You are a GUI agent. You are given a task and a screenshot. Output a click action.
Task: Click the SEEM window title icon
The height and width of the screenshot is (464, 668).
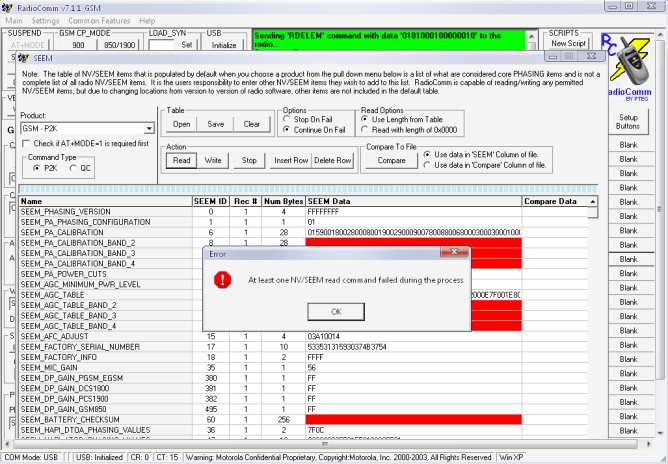coord(23,58)
